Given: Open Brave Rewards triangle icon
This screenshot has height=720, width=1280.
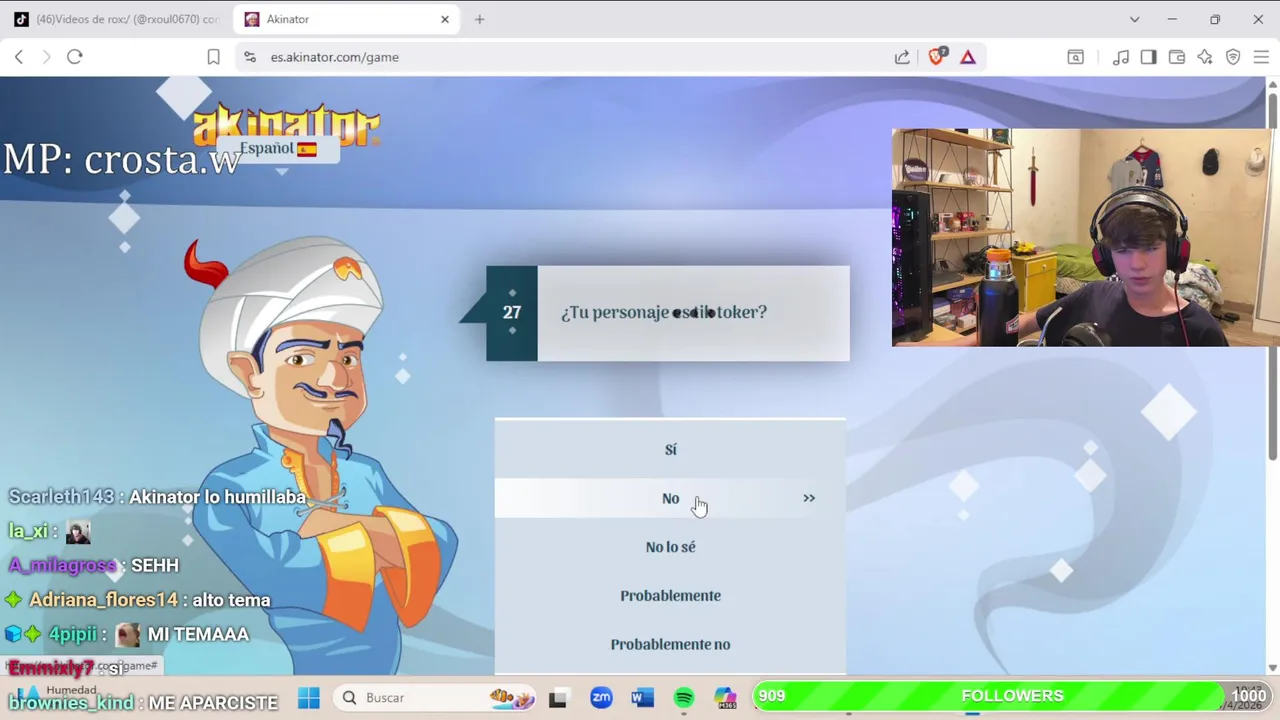Looking at the screenshot, I should [968, 57].
